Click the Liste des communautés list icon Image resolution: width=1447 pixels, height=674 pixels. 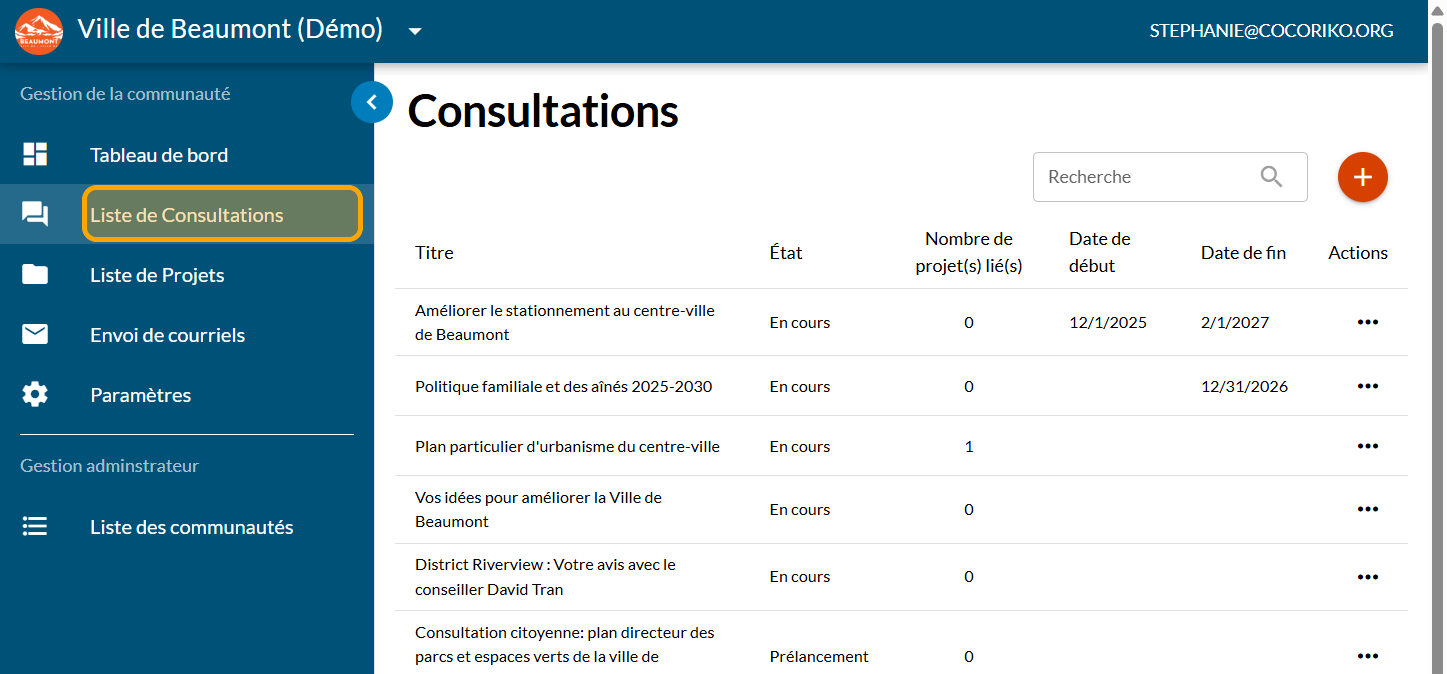pos(35,527)
